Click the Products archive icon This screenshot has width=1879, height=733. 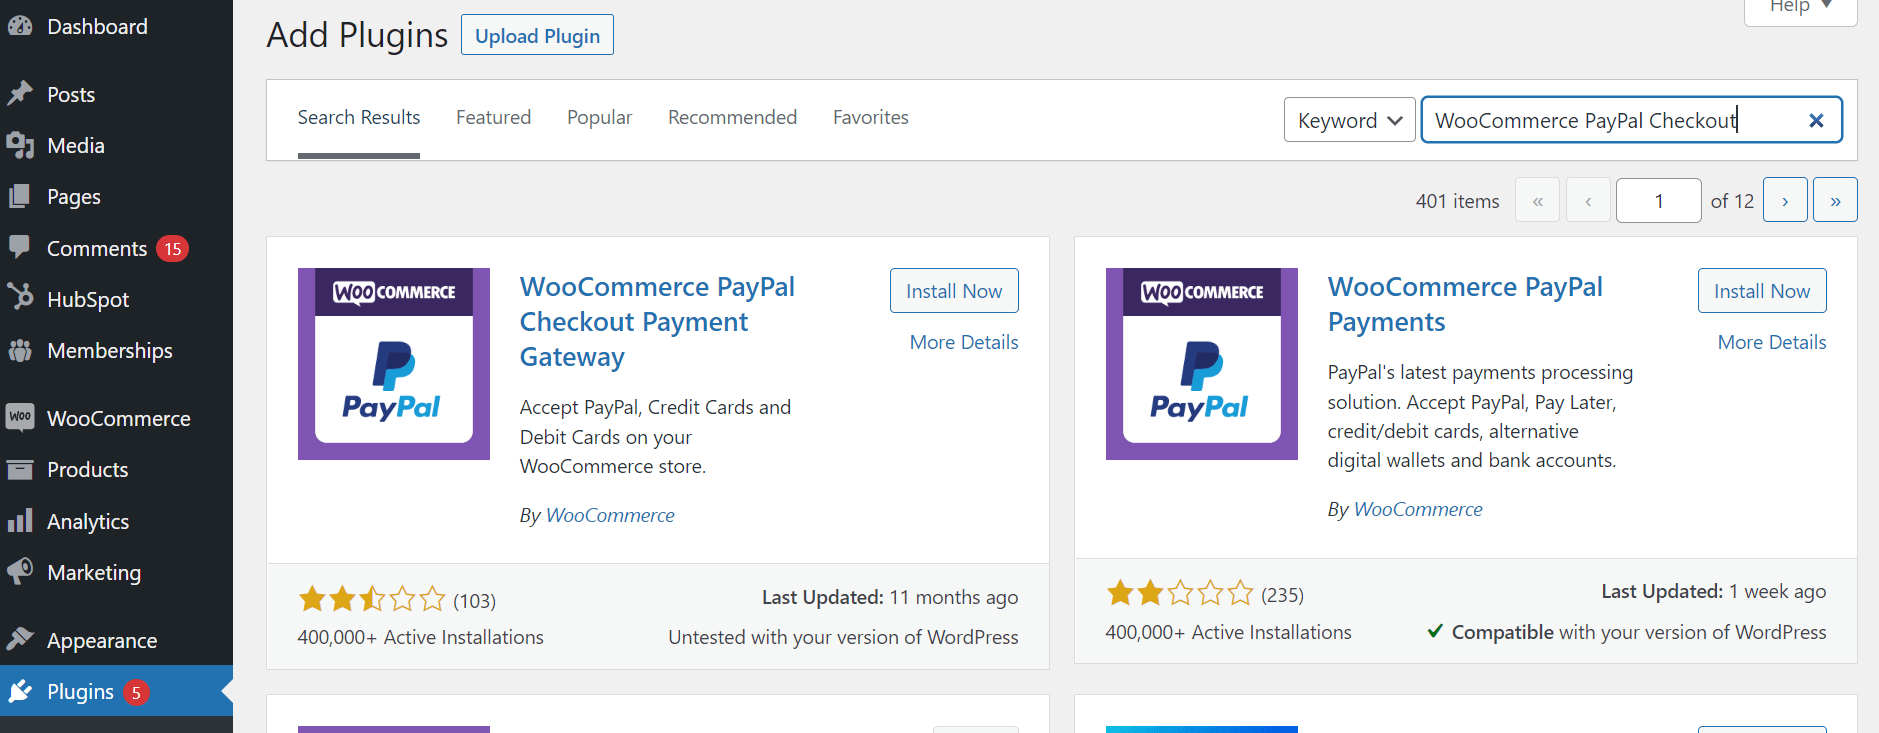coord(20,469)
